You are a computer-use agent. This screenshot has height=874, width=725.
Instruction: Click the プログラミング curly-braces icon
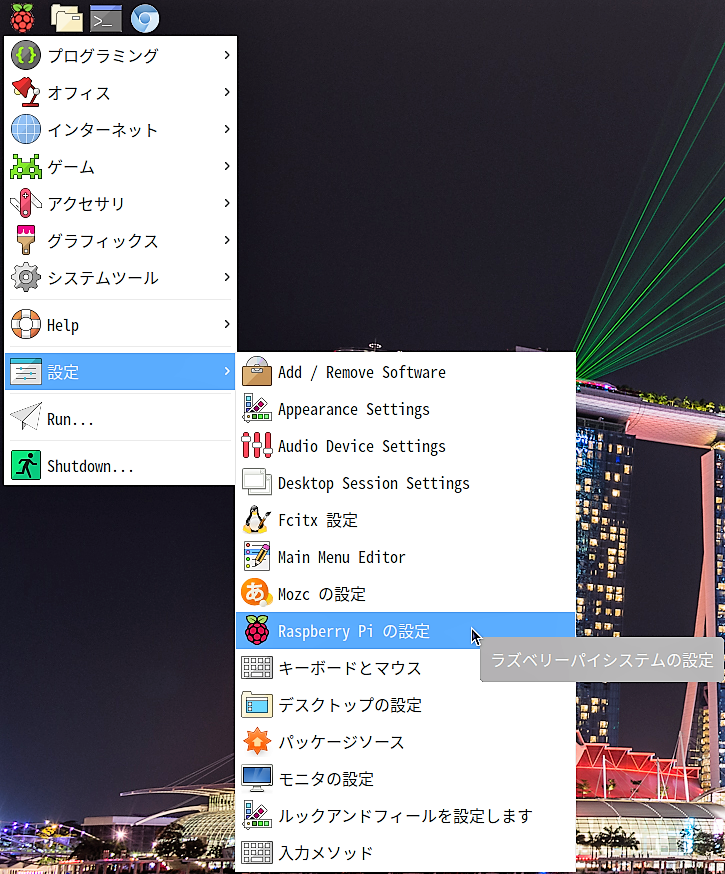(x=26, y=55)
